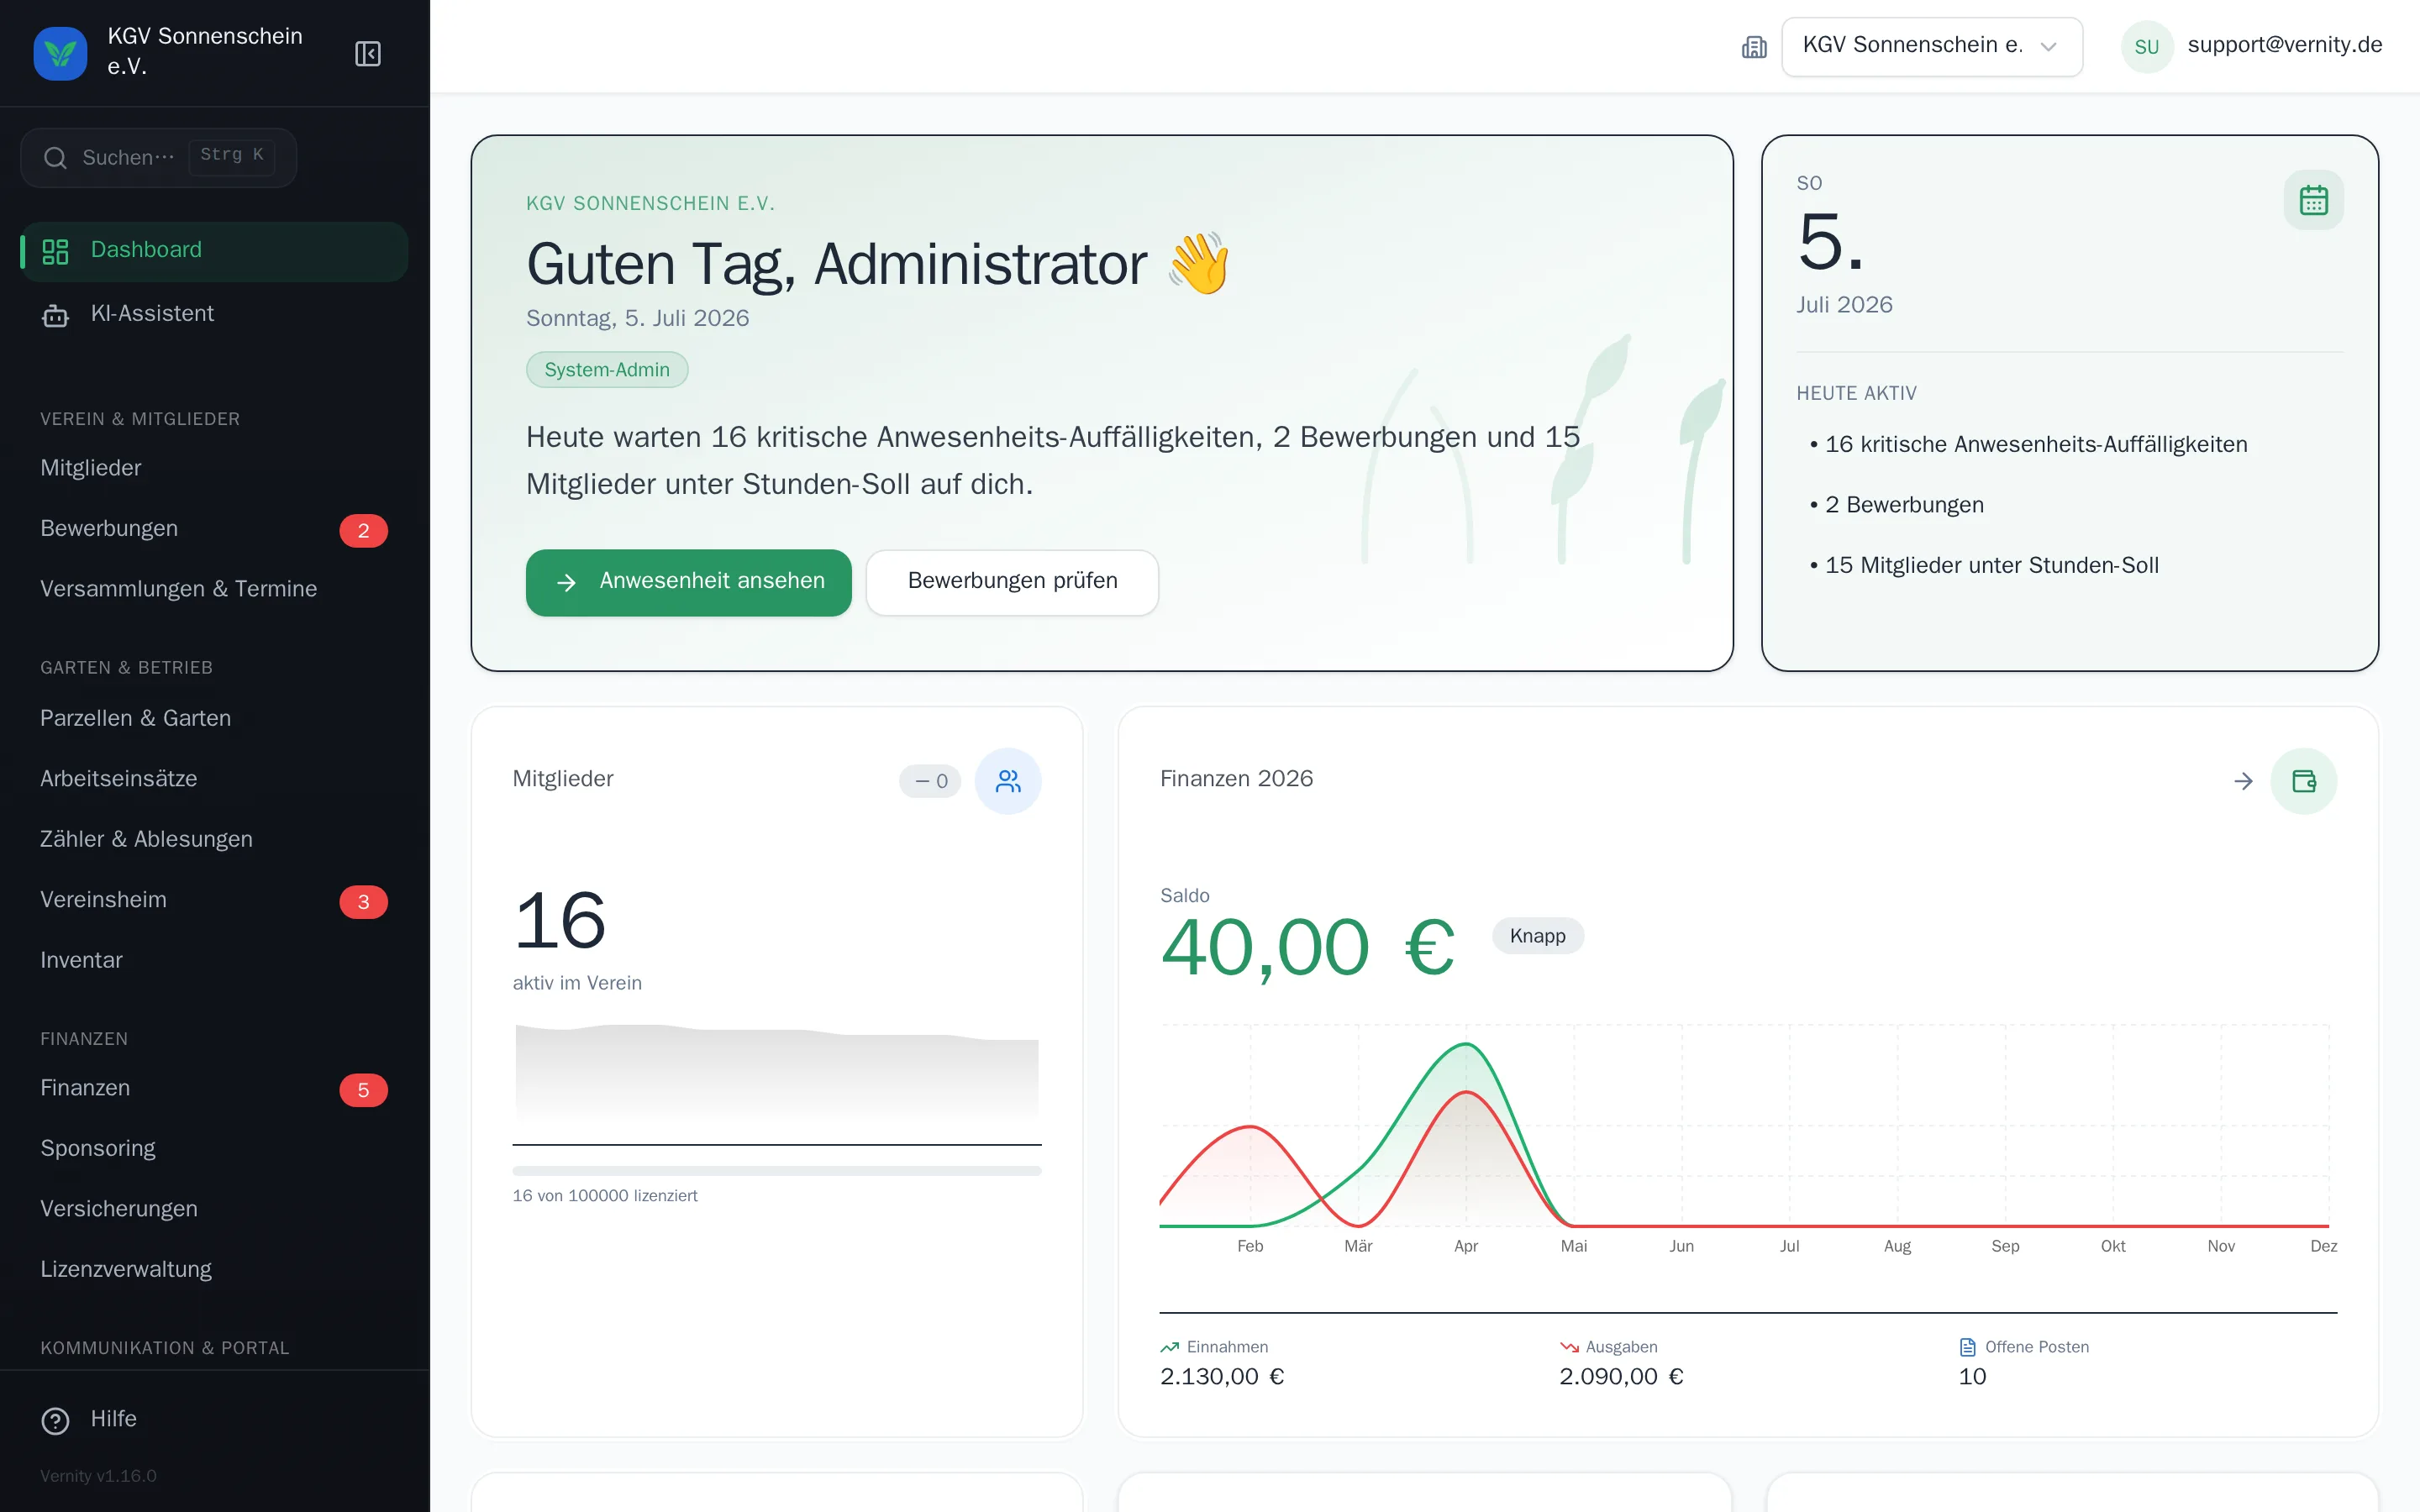Click the Offene Posten document icon
2420x1512 pixels.
click(1967, 1347)
